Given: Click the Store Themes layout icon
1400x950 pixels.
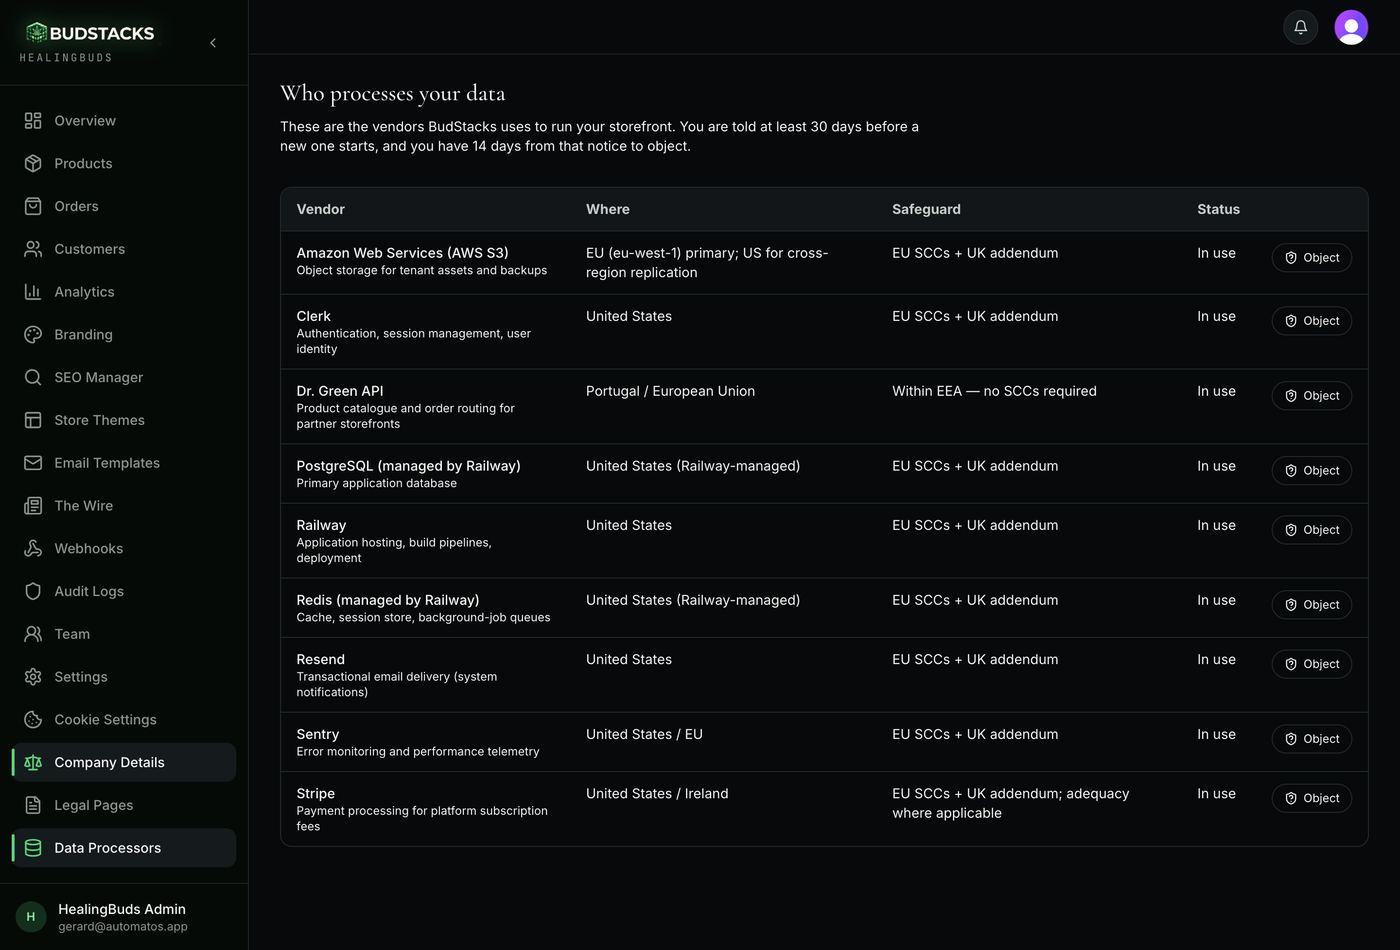Looking at the screenshot, I should (x=33, y=420).
